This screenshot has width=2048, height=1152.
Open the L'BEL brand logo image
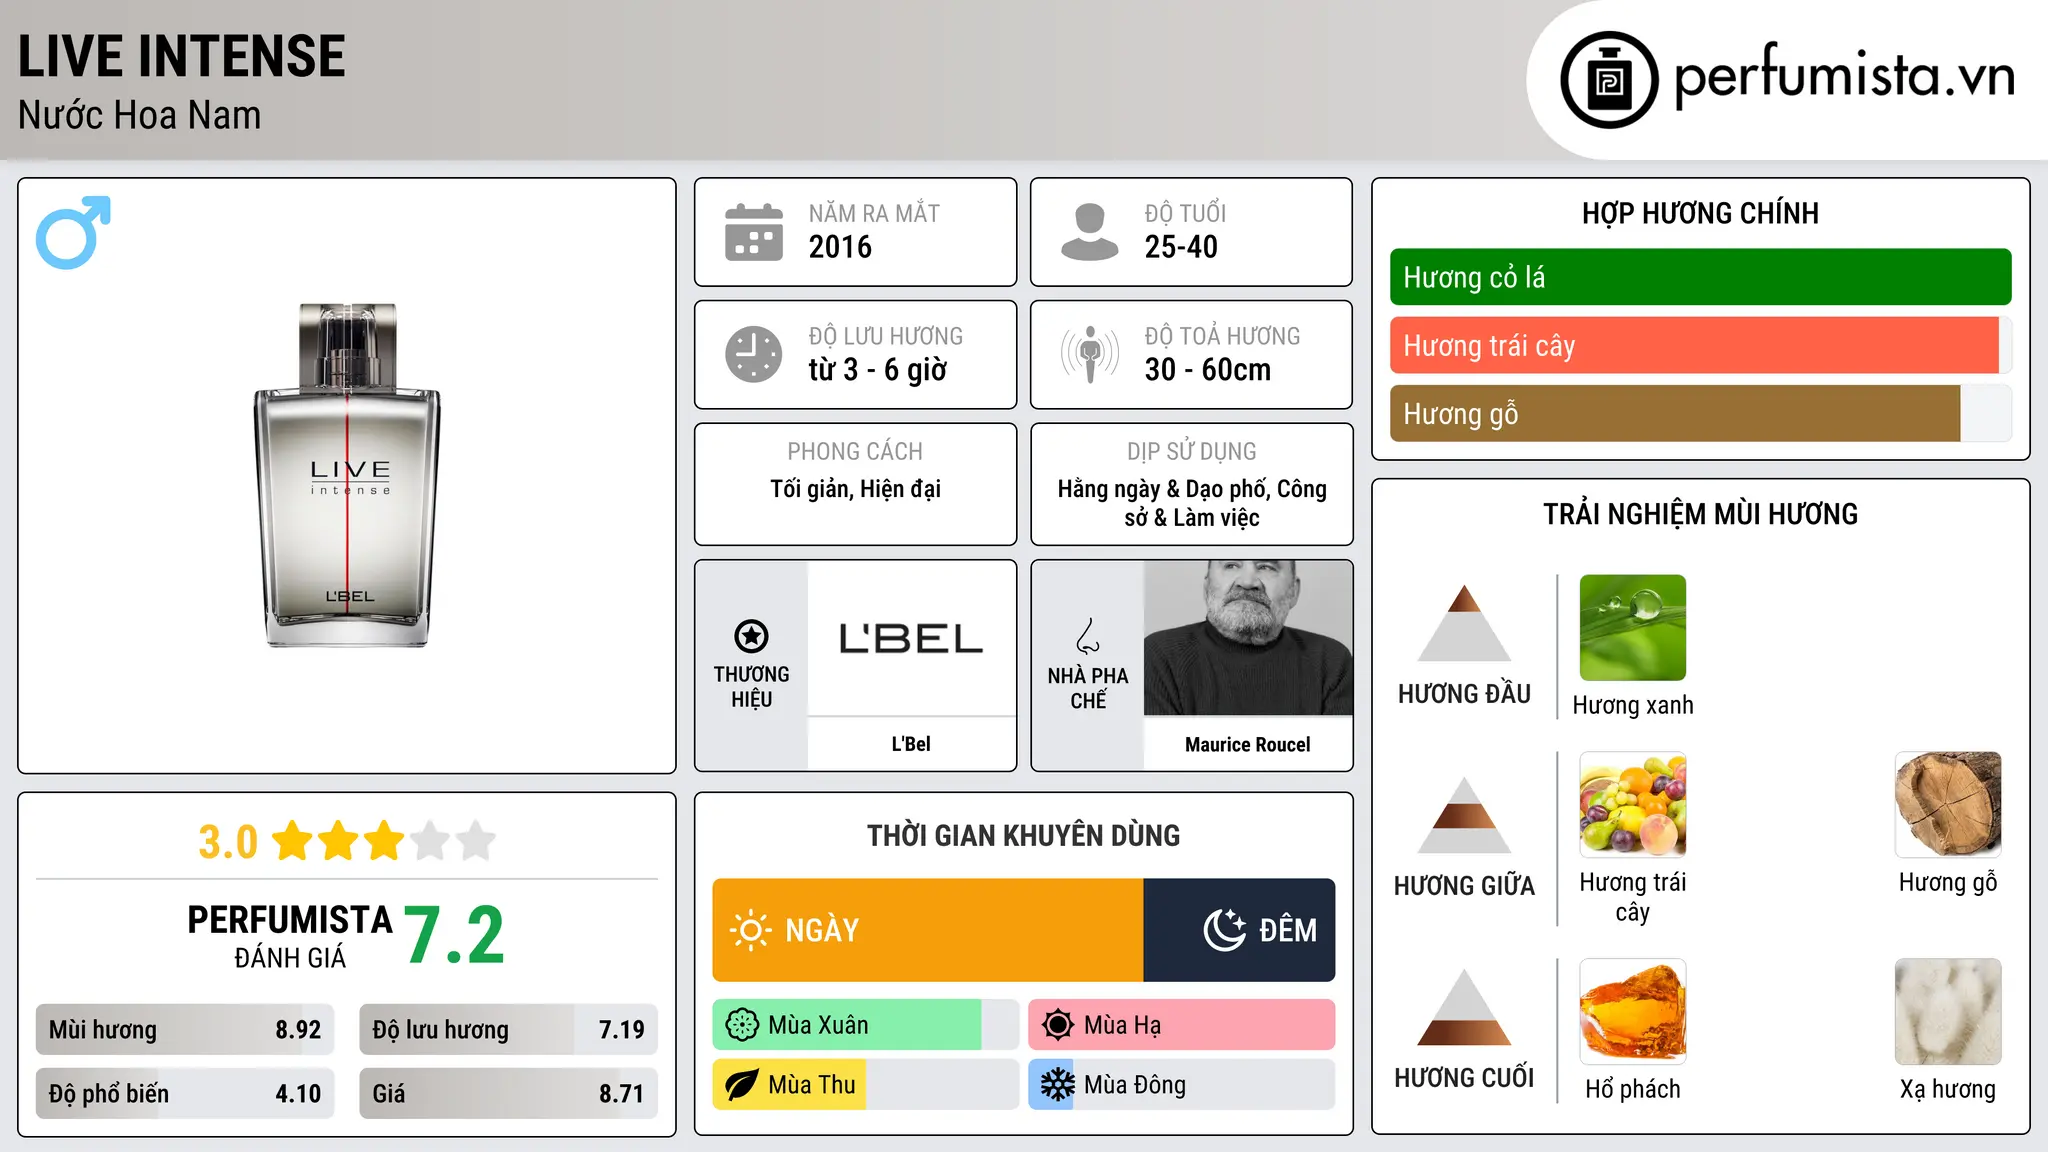(911, 639)
